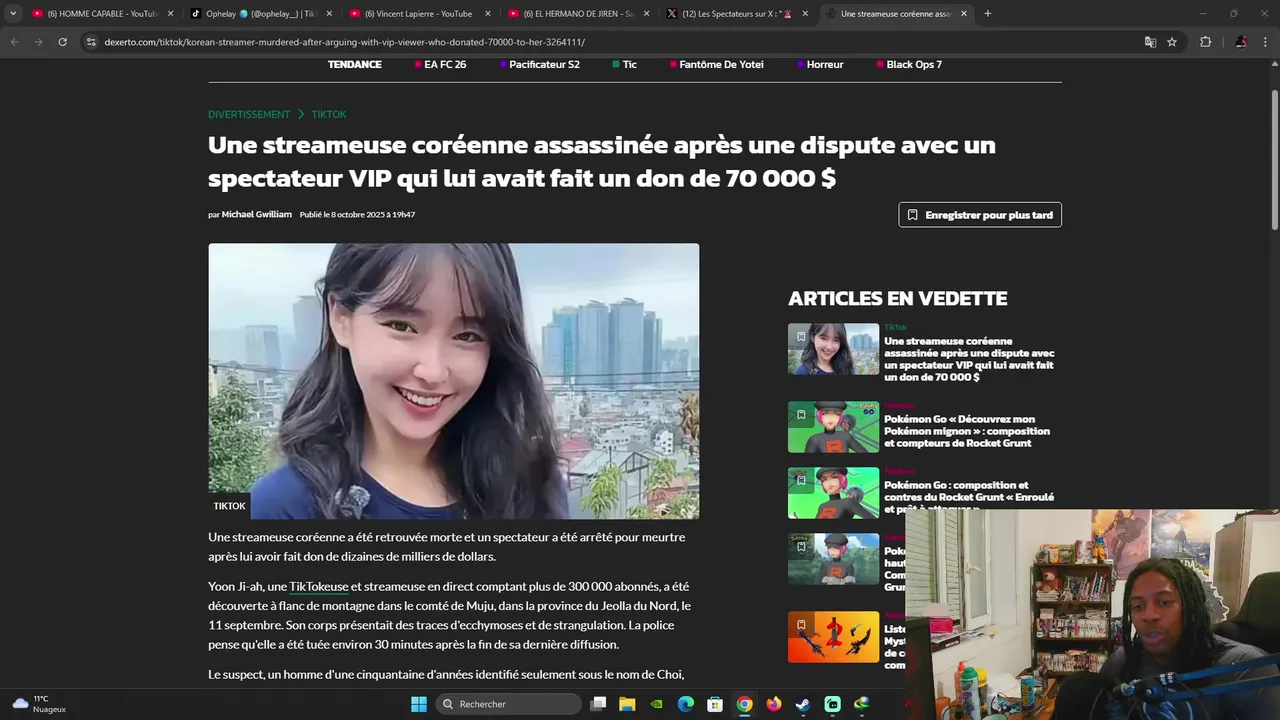Screen dimensions: 1280x720
Task: Open the site information icon in address bar
Action: (x=91, y=42)
